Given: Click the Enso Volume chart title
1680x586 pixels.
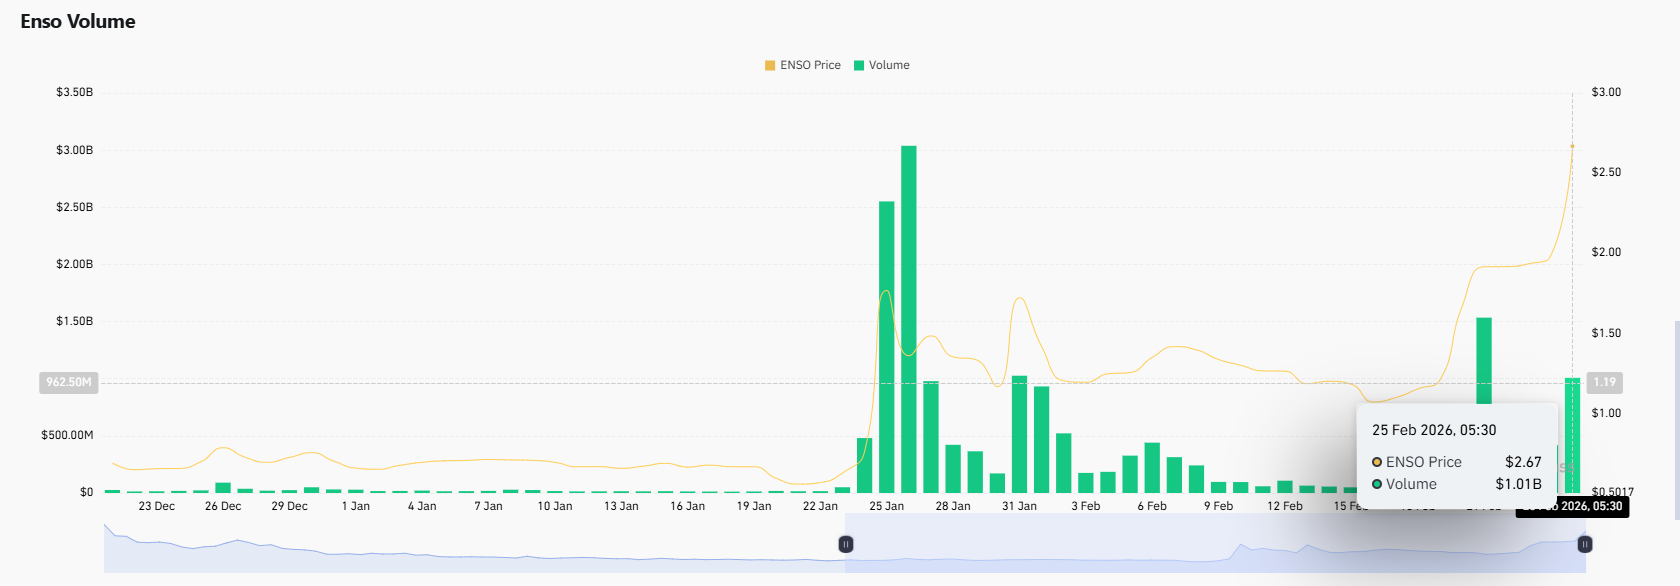Looking at the screenshot, I should (x=78, y=22).
